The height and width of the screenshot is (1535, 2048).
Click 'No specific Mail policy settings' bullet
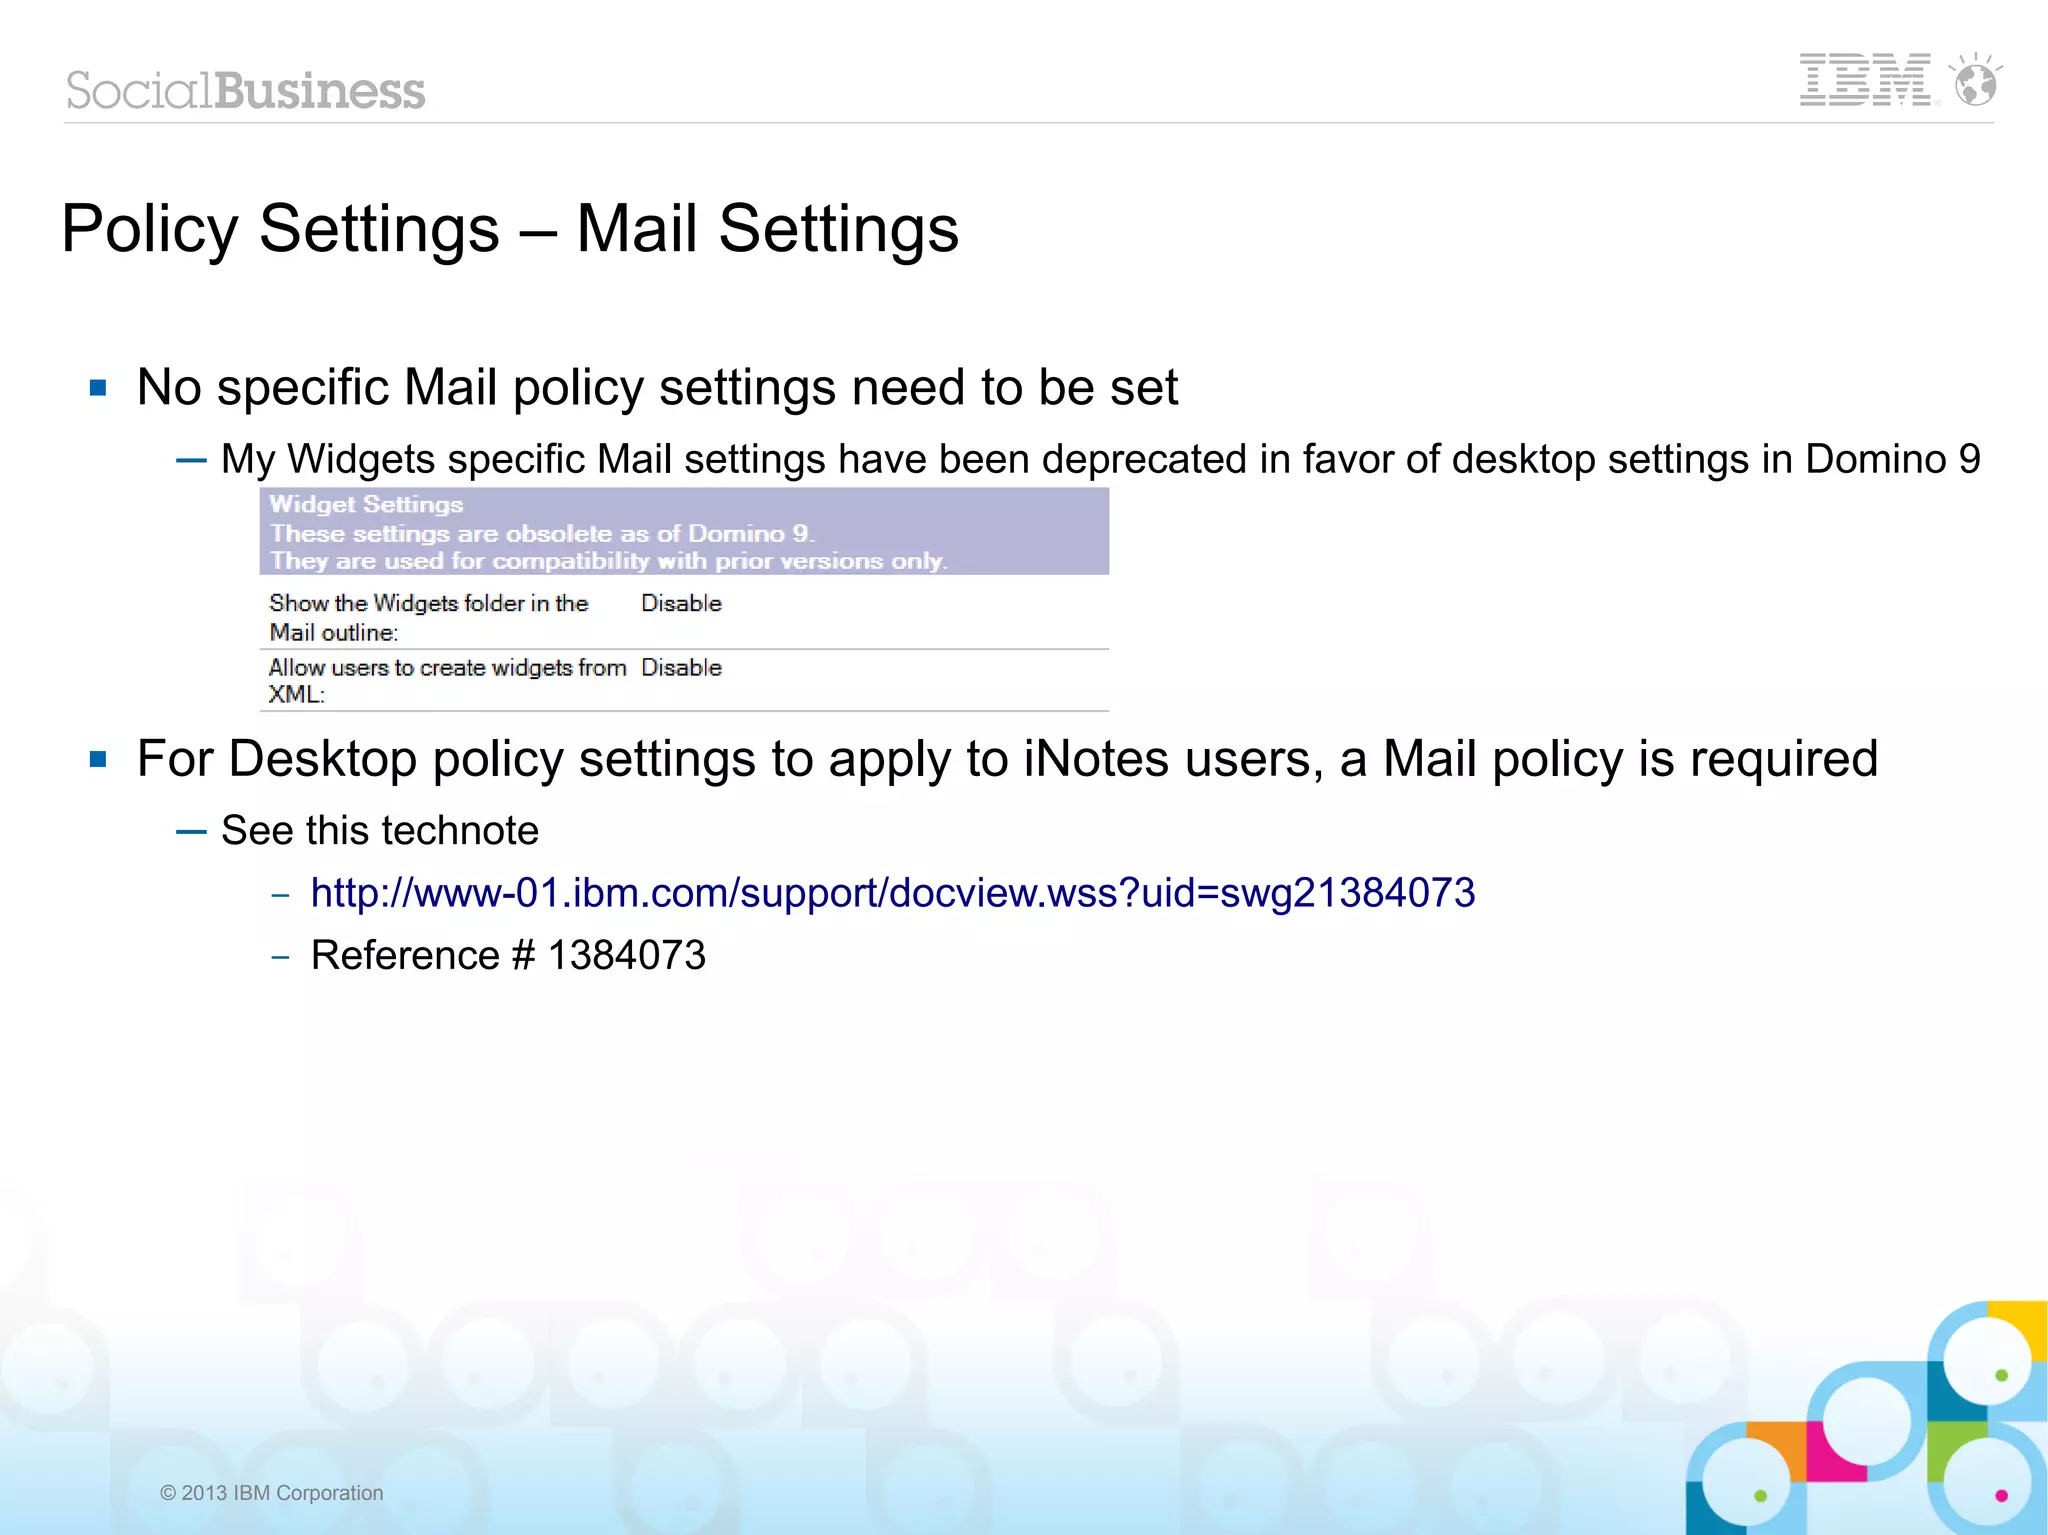pos(657,387)
